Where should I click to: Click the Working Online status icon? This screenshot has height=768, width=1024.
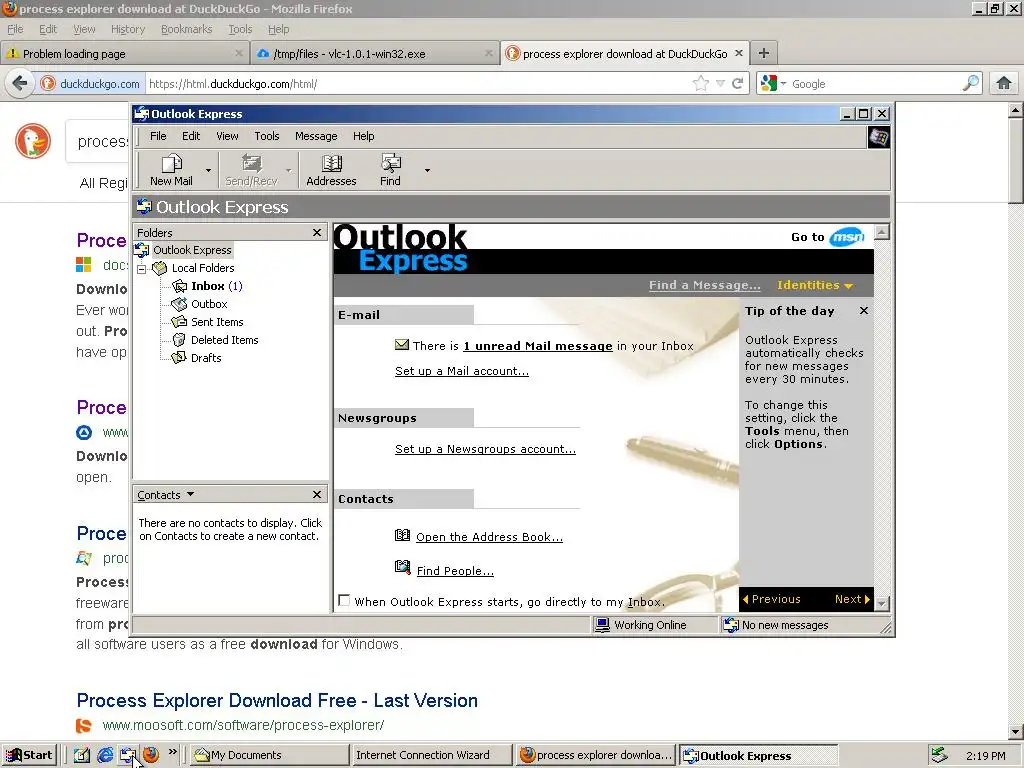(602, 625)
